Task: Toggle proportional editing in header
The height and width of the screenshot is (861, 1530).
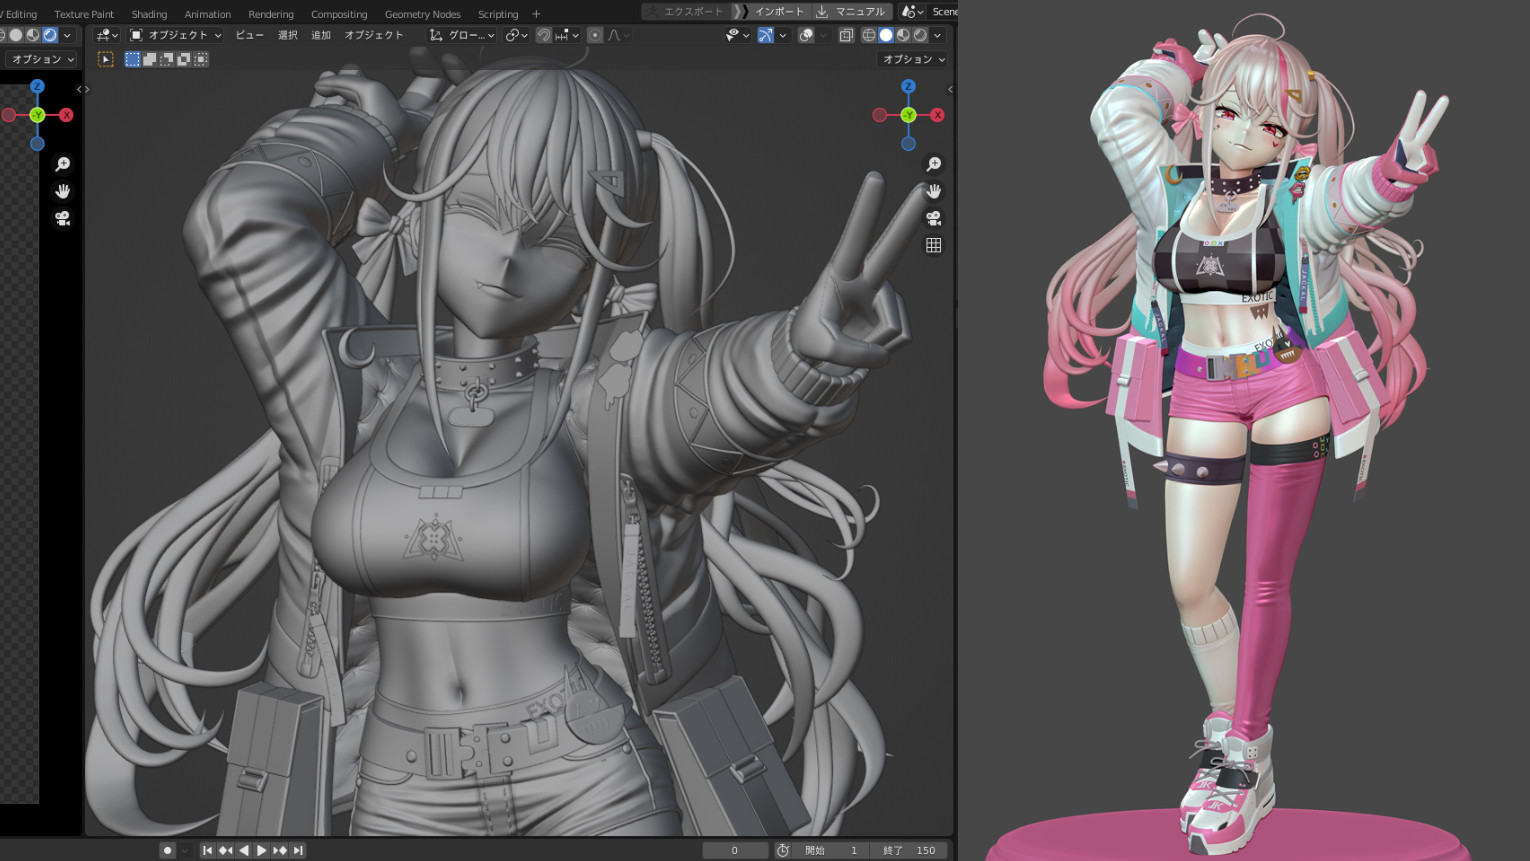Action: (595, 35)
